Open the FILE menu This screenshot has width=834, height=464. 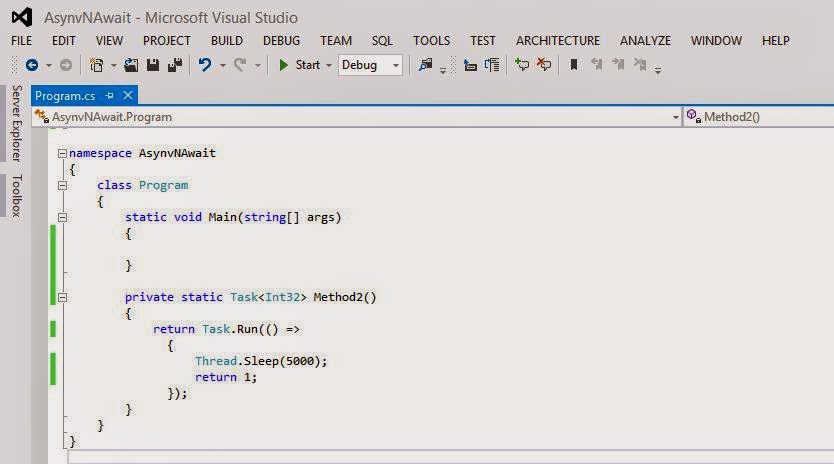(x=21, y=41)
